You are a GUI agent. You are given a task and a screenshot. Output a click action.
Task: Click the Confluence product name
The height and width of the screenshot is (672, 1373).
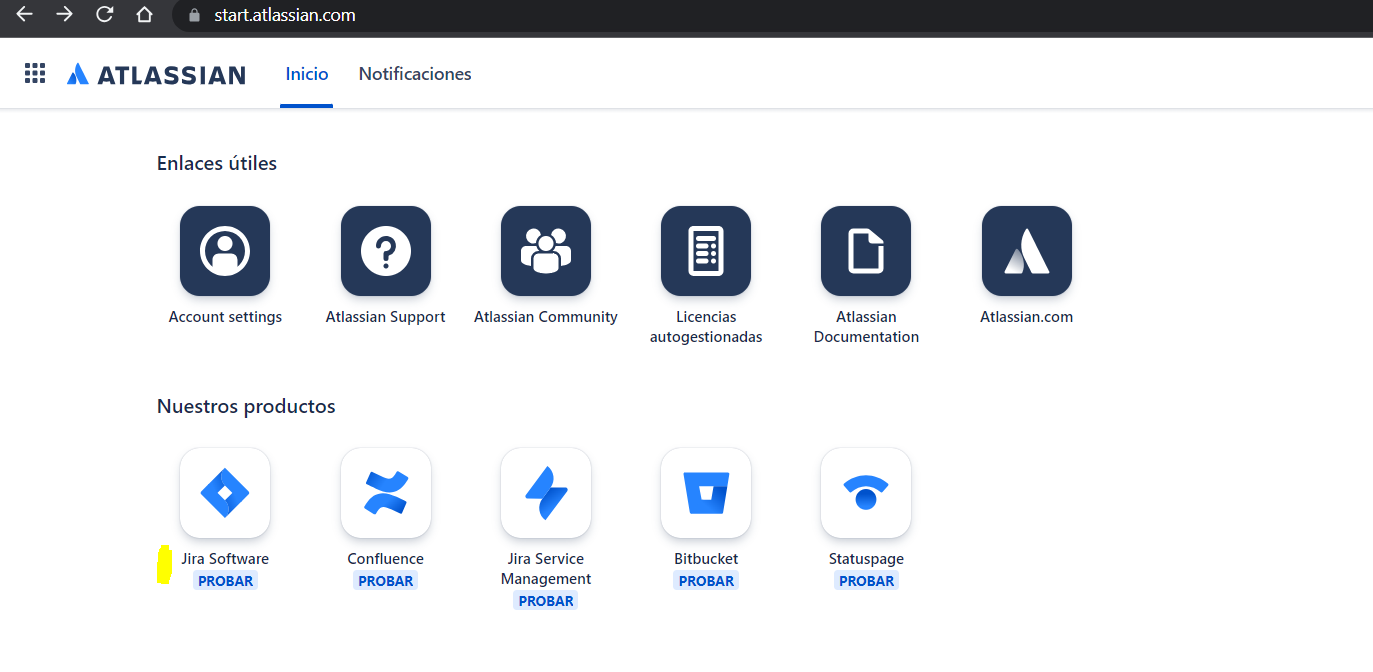(x=386, y=559)
